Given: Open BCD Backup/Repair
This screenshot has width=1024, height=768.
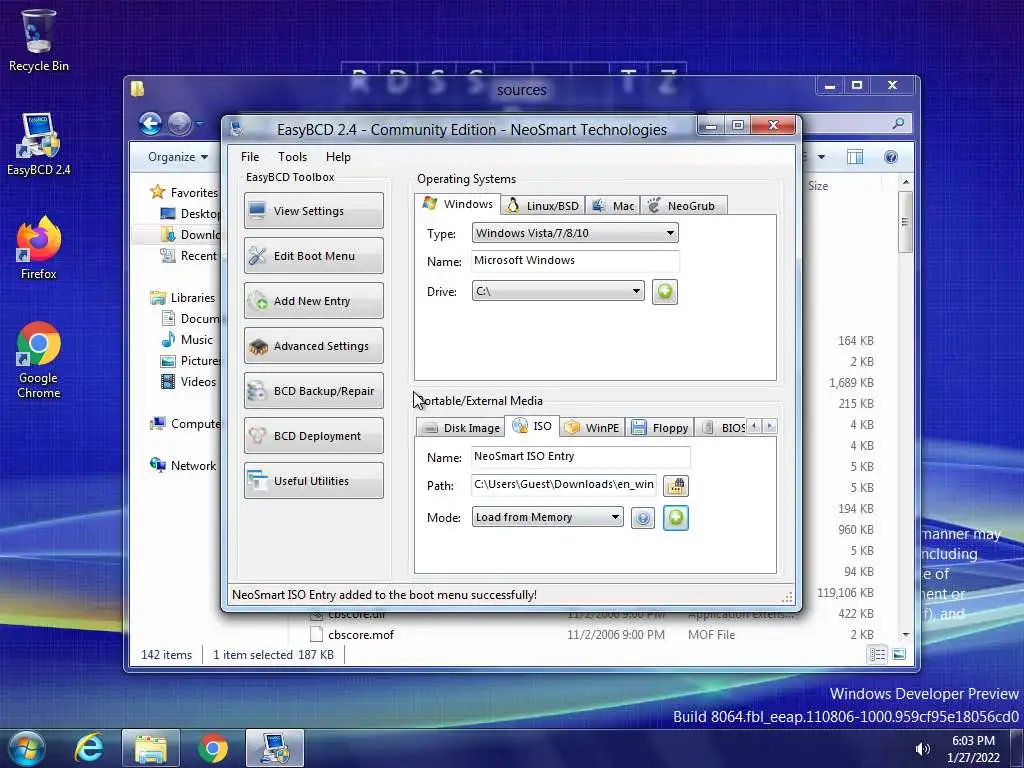Looking at the screenshot, I should click(x=313, y=391).
